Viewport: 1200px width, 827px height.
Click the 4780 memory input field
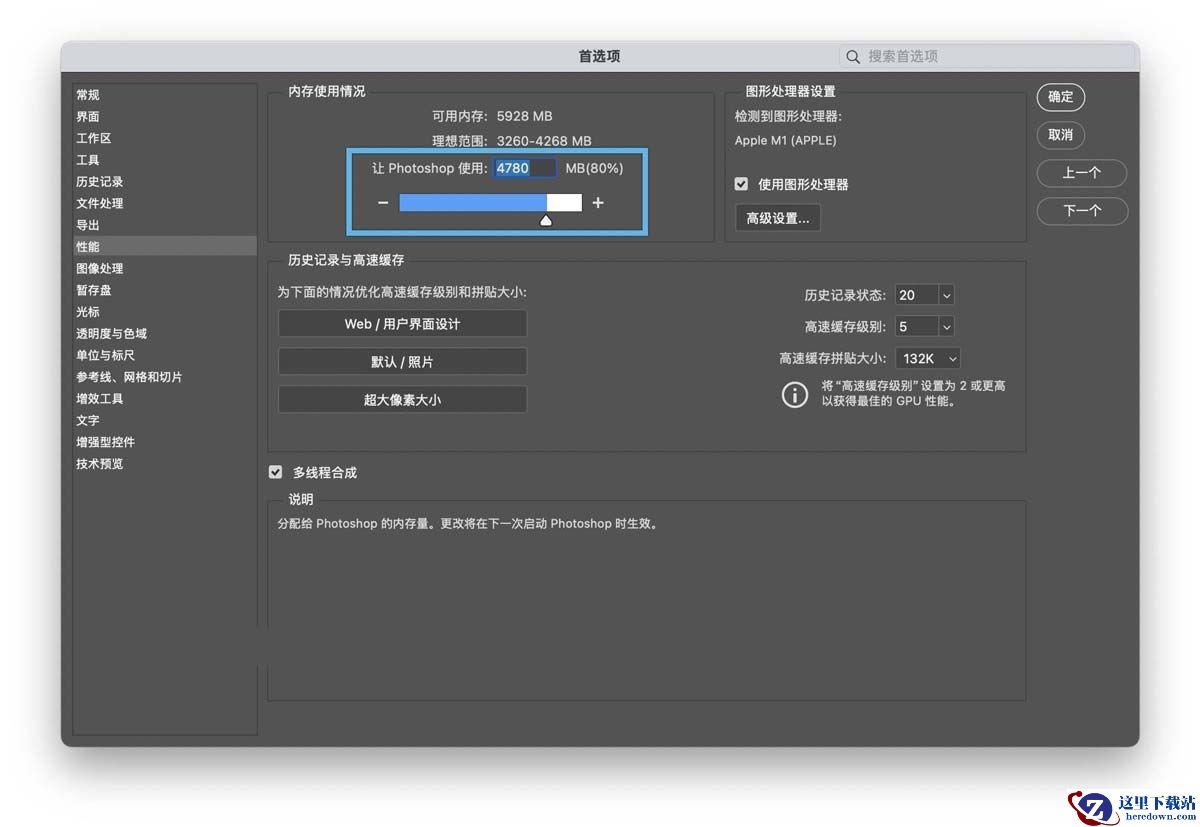[525, 168]
